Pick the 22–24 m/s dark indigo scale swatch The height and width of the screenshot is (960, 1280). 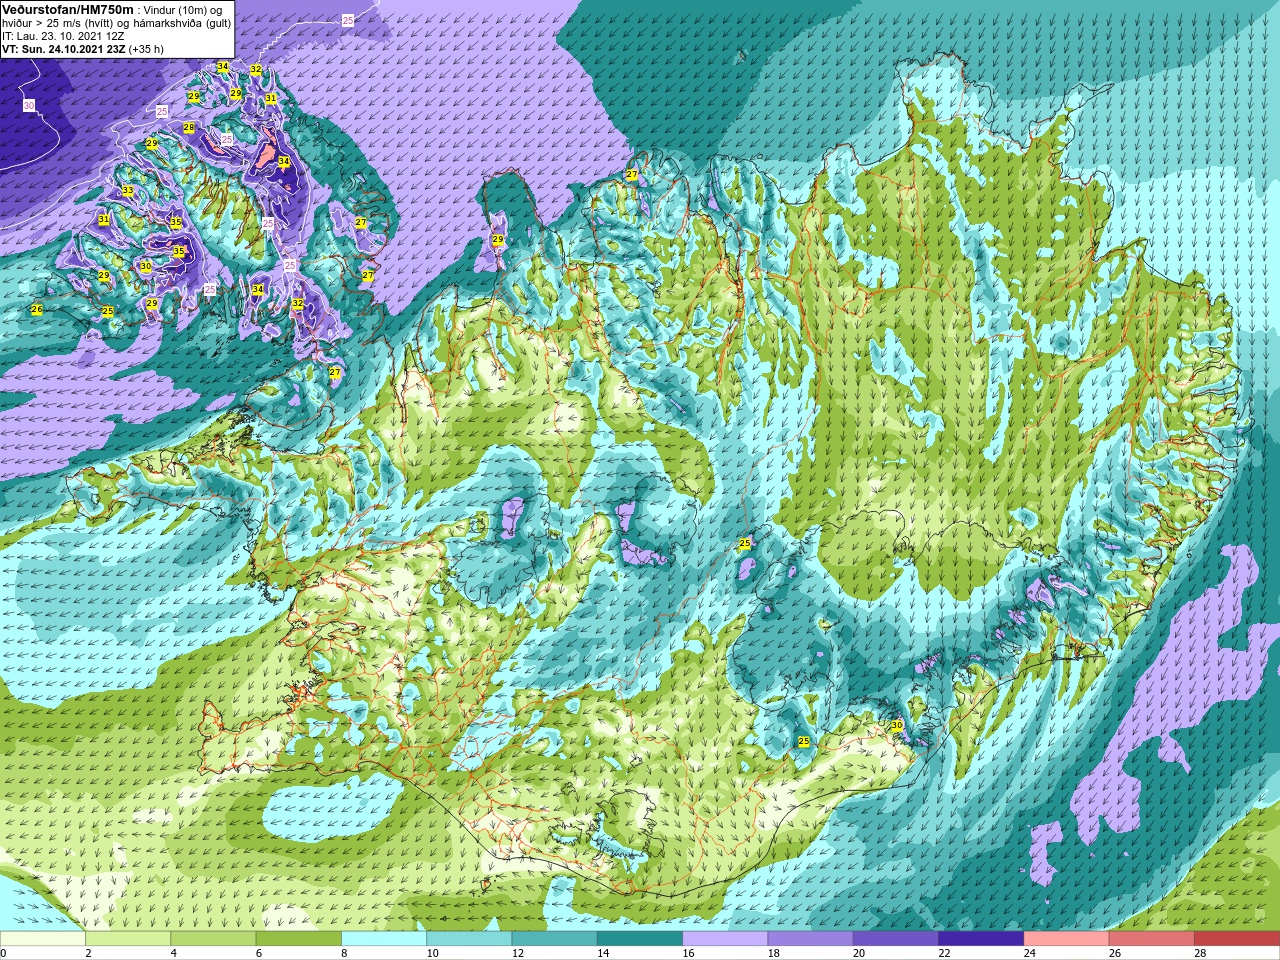(x=981, y=939)
